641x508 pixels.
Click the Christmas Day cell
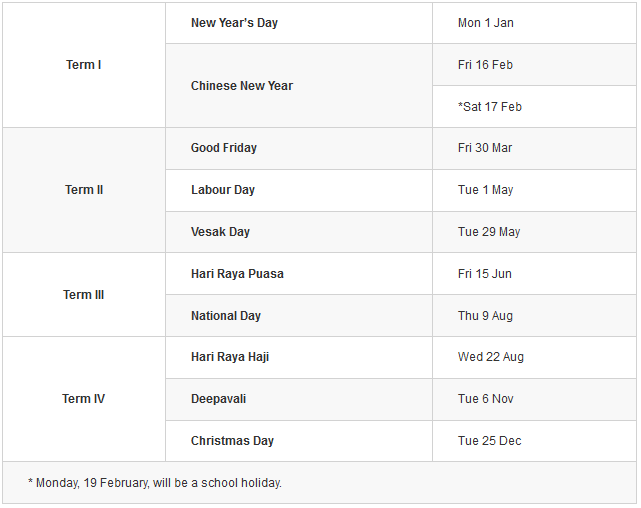232,441
